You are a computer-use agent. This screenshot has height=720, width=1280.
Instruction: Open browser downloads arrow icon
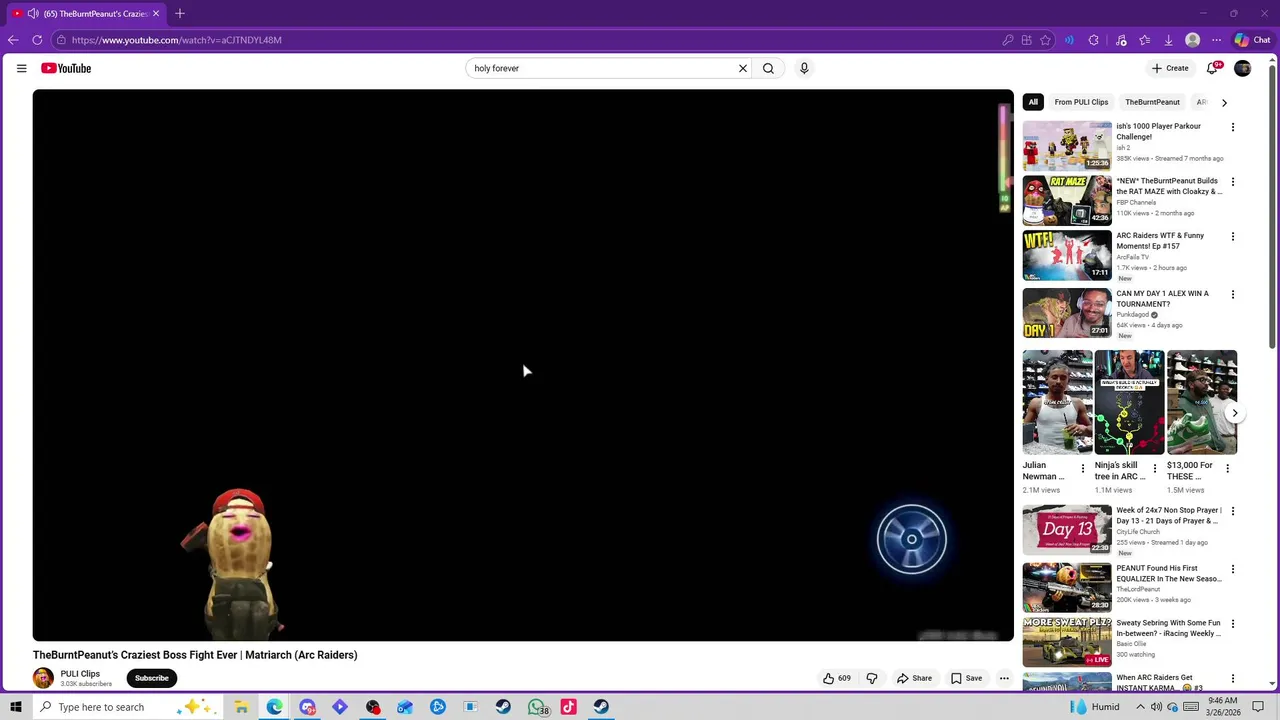pos(1168,40)
